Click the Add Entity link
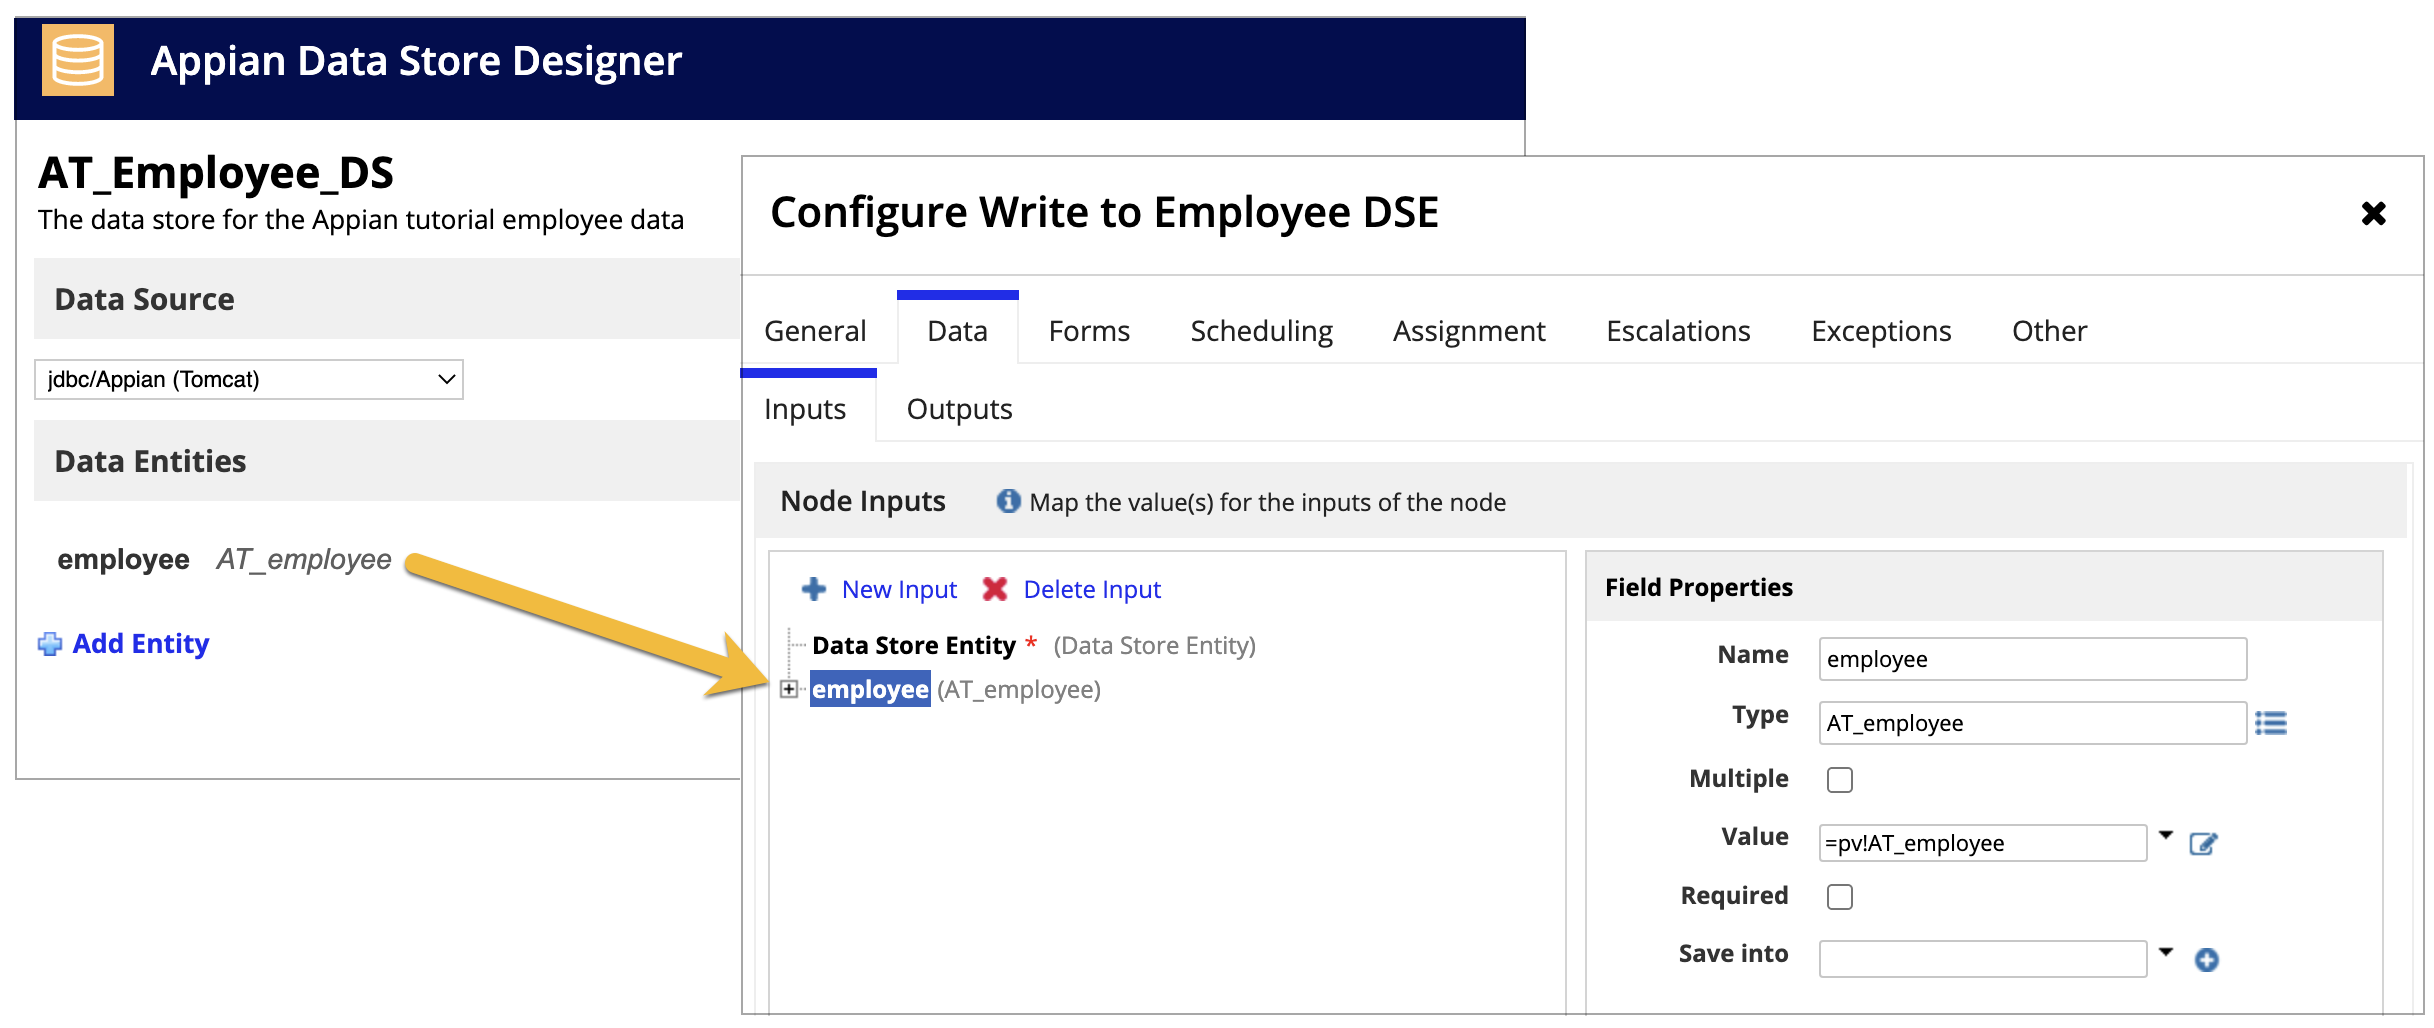Viewport: 2434px width, 1028px height. tap(141, 644)
